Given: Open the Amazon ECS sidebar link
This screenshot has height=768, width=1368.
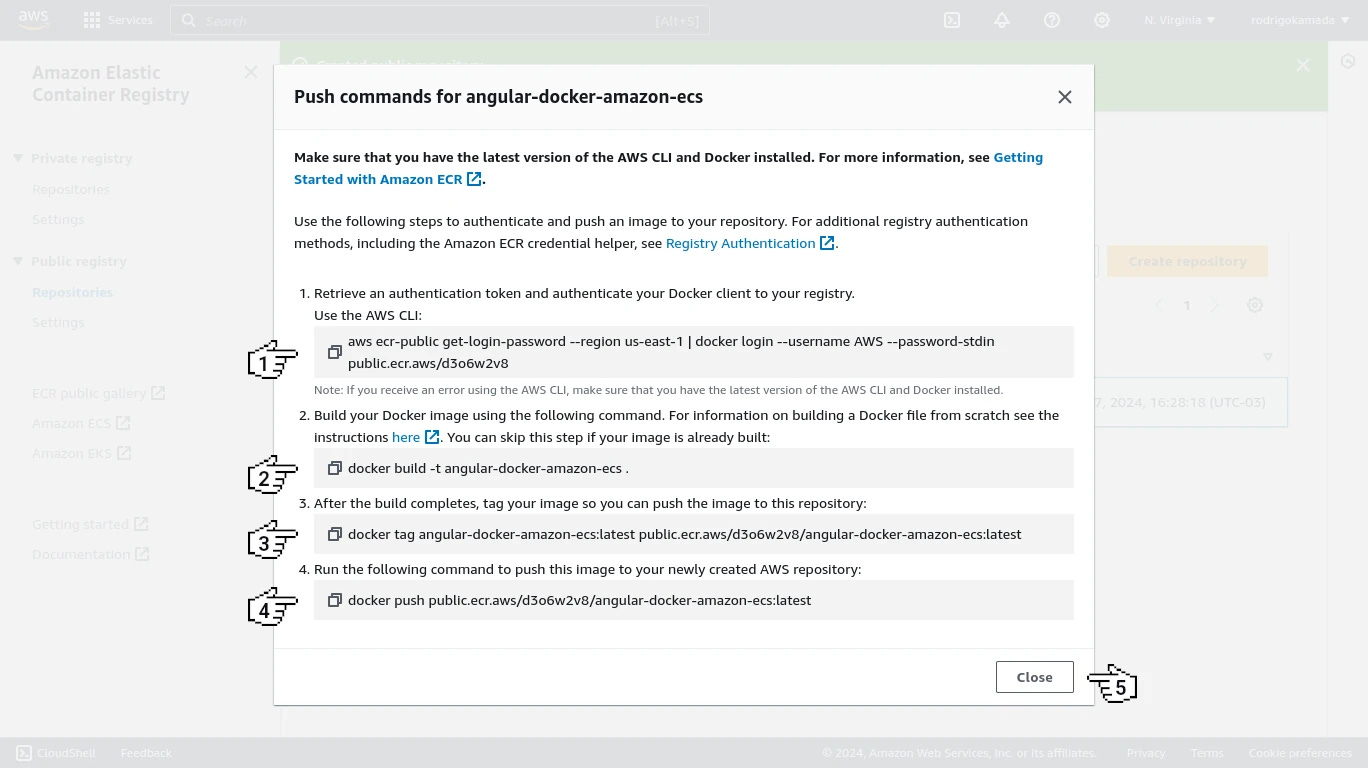Looking at the screenshot, I should point(81,423).
